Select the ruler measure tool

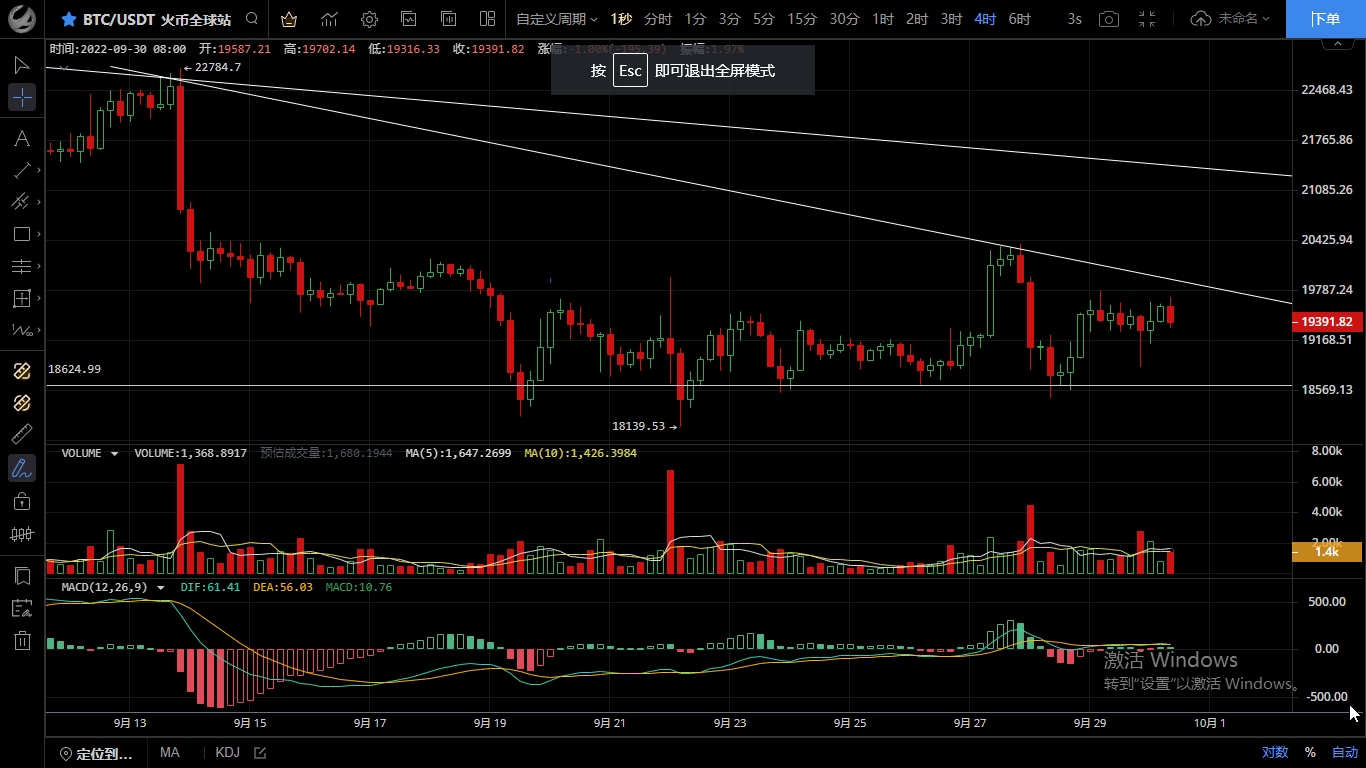22,435
